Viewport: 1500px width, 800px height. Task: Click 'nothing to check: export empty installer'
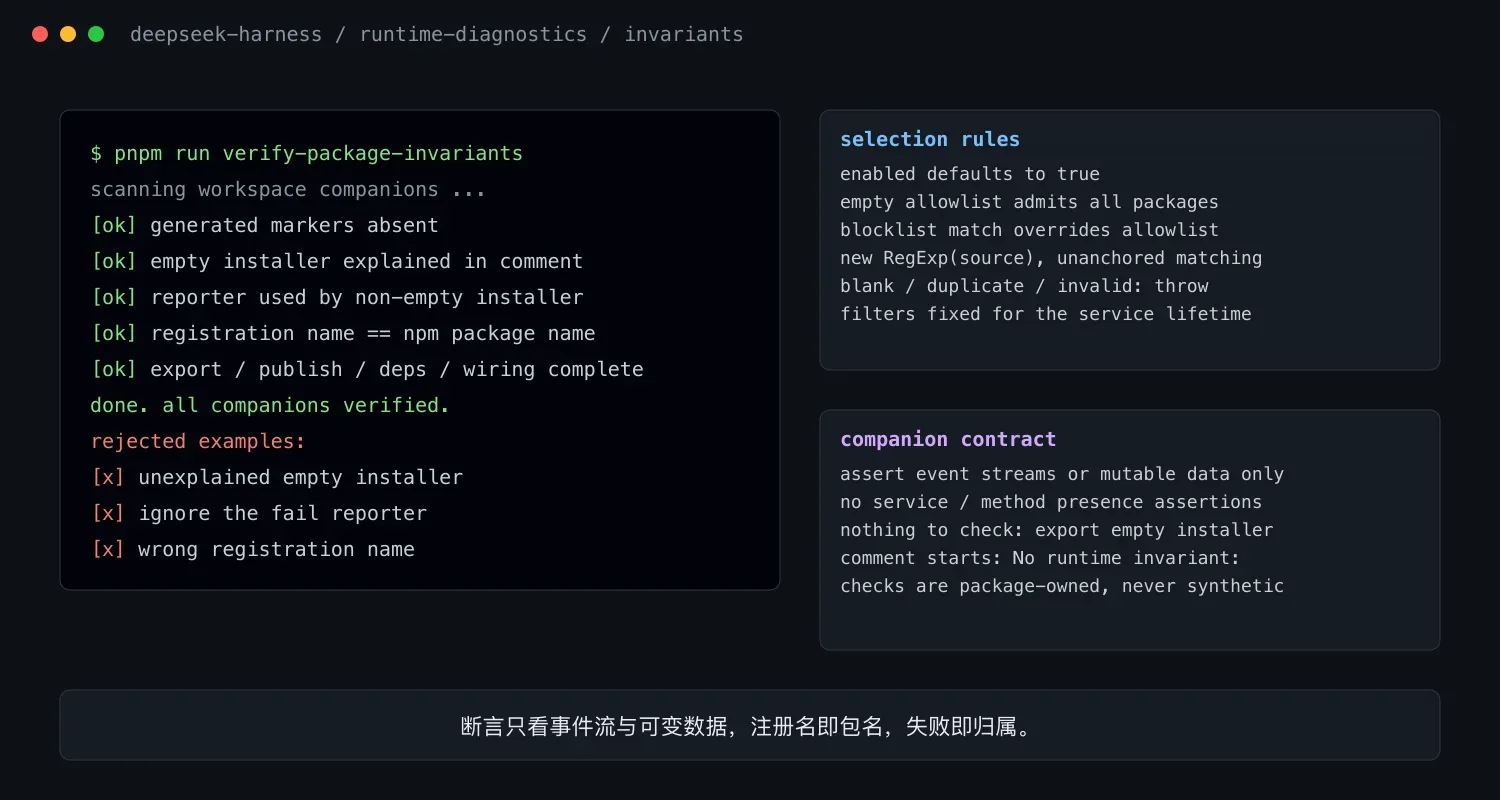pyautogui.click(x=1056, y=530)
